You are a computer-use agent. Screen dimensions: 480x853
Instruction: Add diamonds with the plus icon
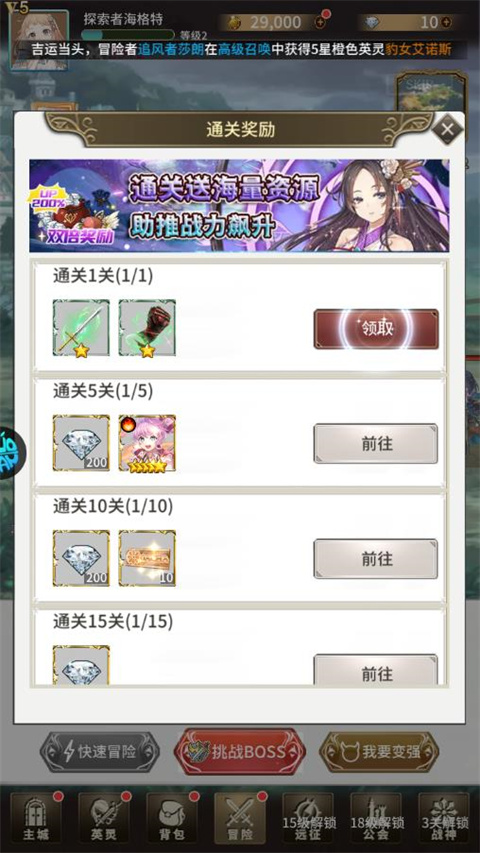pos(446,22)
